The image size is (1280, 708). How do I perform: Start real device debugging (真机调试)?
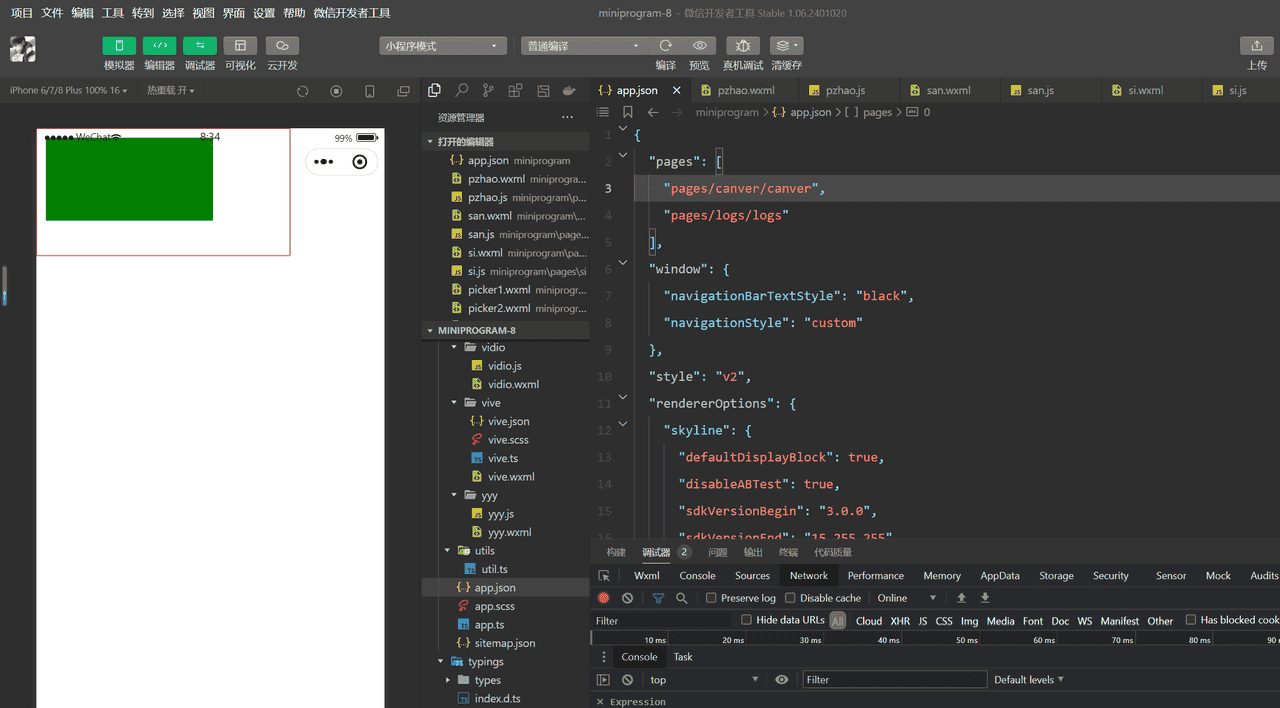[x=742, y=46]
